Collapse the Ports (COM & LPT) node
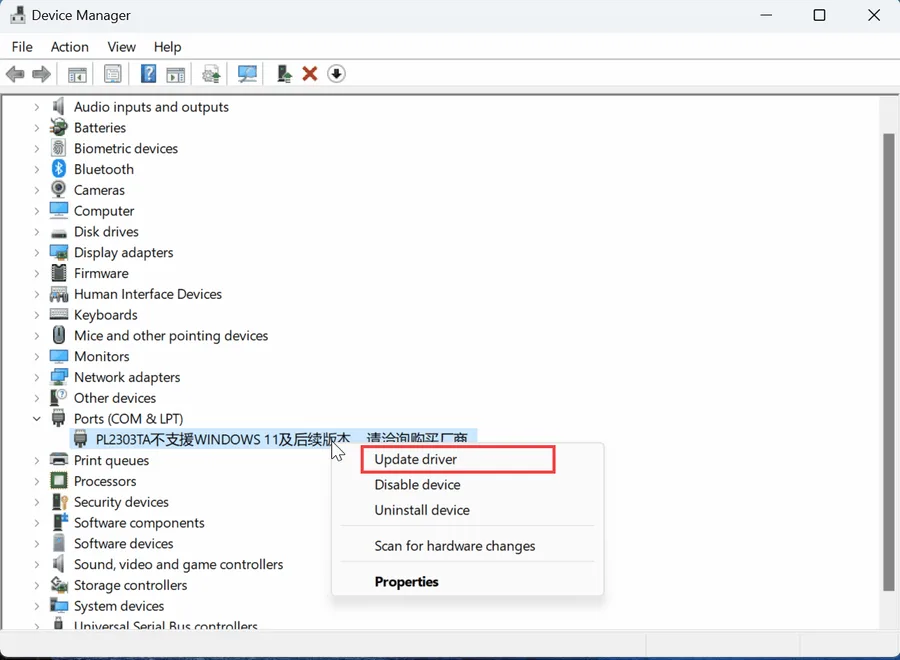The height and width of the screenshot is (660, 900). pos(37,419)
